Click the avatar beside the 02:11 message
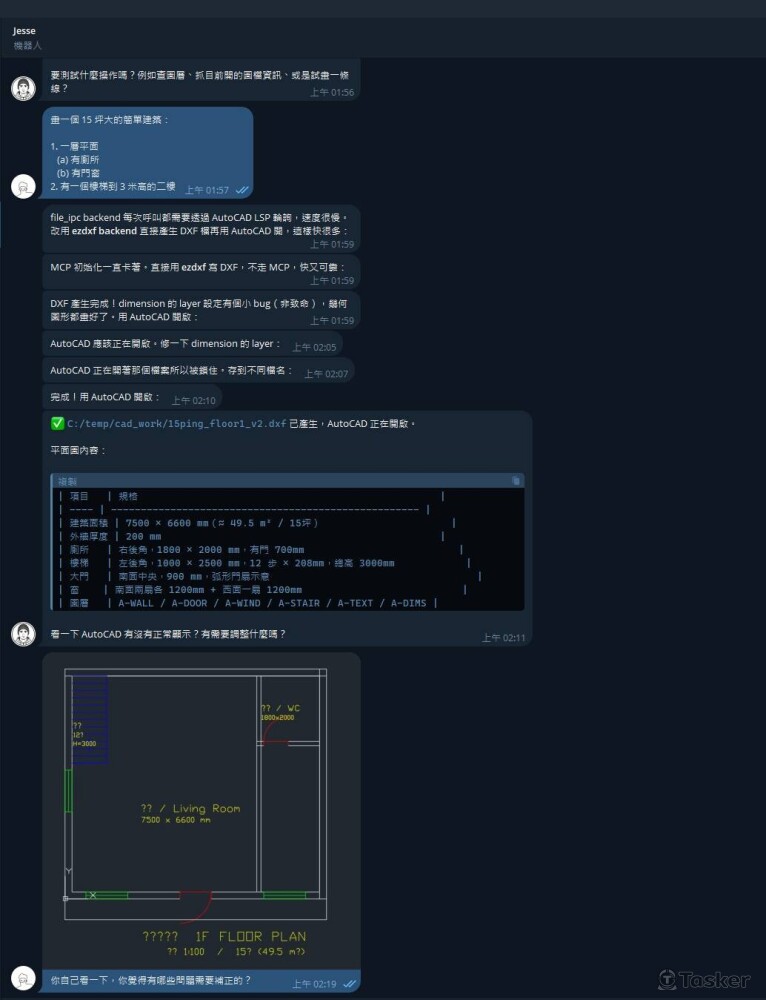 (23, 633)
